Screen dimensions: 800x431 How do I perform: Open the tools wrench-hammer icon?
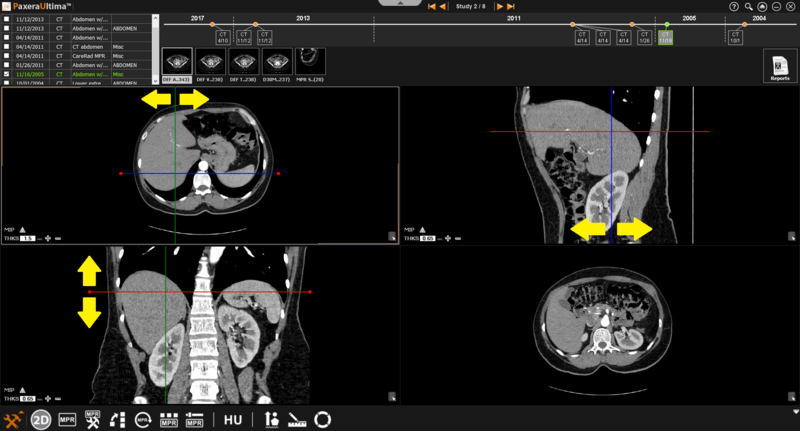[x=14, y=420]
